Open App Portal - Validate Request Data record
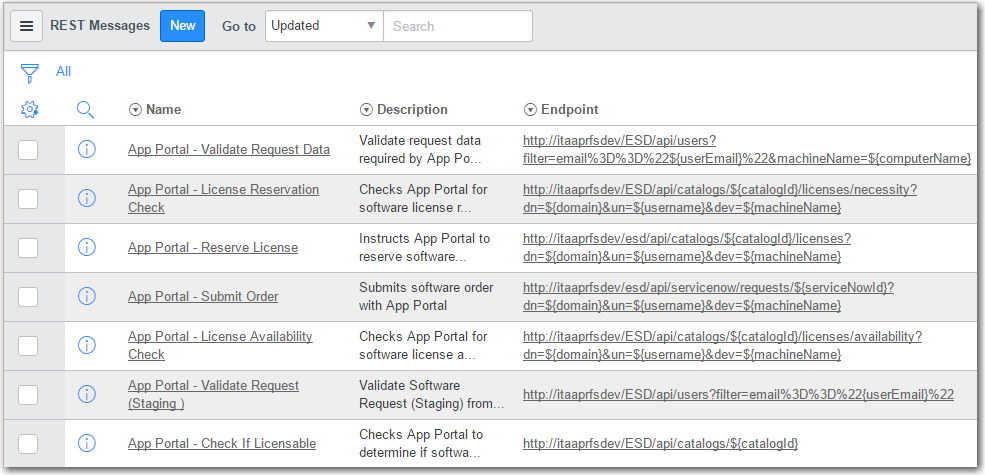This screenshot has height=475, width=985. [x=229, y=150]
